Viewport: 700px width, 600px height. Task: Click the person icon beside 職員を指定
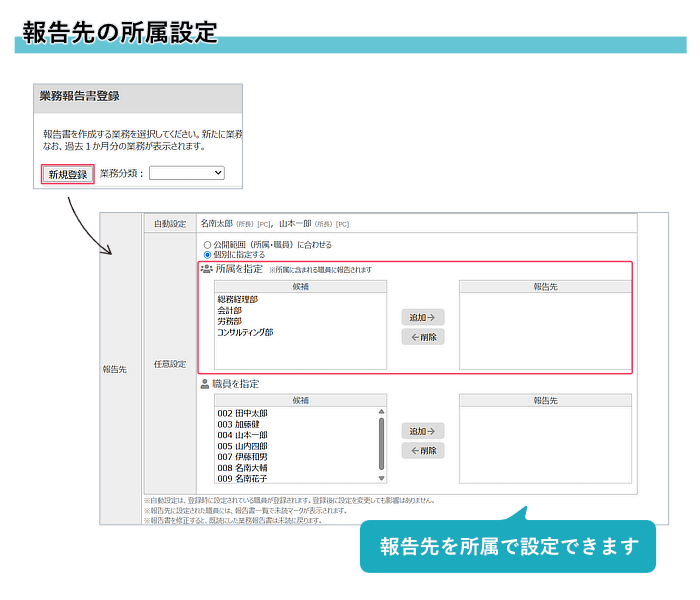pos(206,383)
